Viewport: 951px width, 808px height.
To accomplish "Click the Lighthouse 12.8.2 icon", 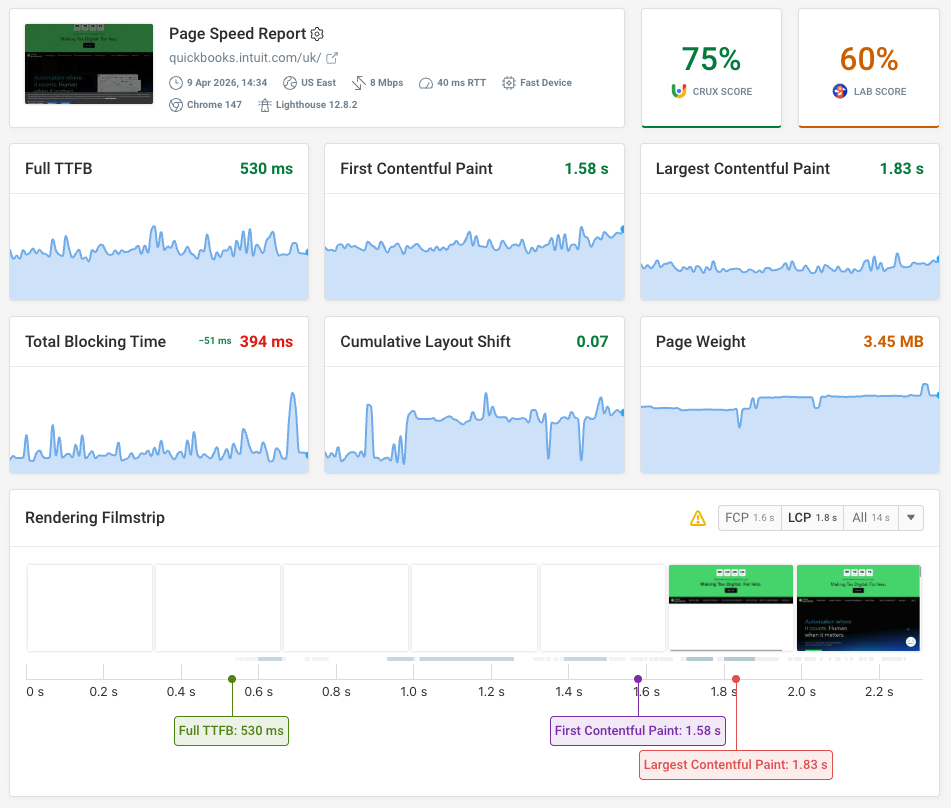I will pyautogui.click(x=266, y=104).
